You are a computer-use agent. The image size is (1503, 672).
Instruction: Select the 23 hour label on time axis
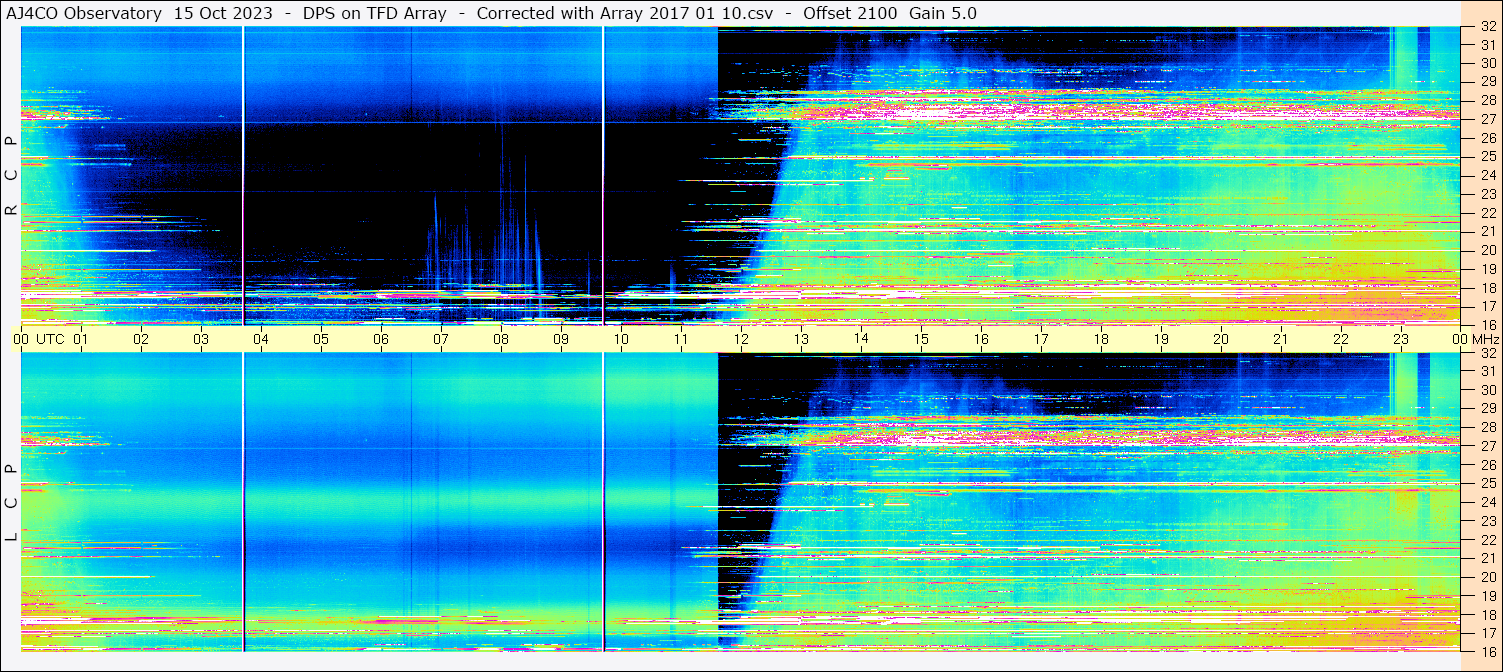coord(1400,339)
